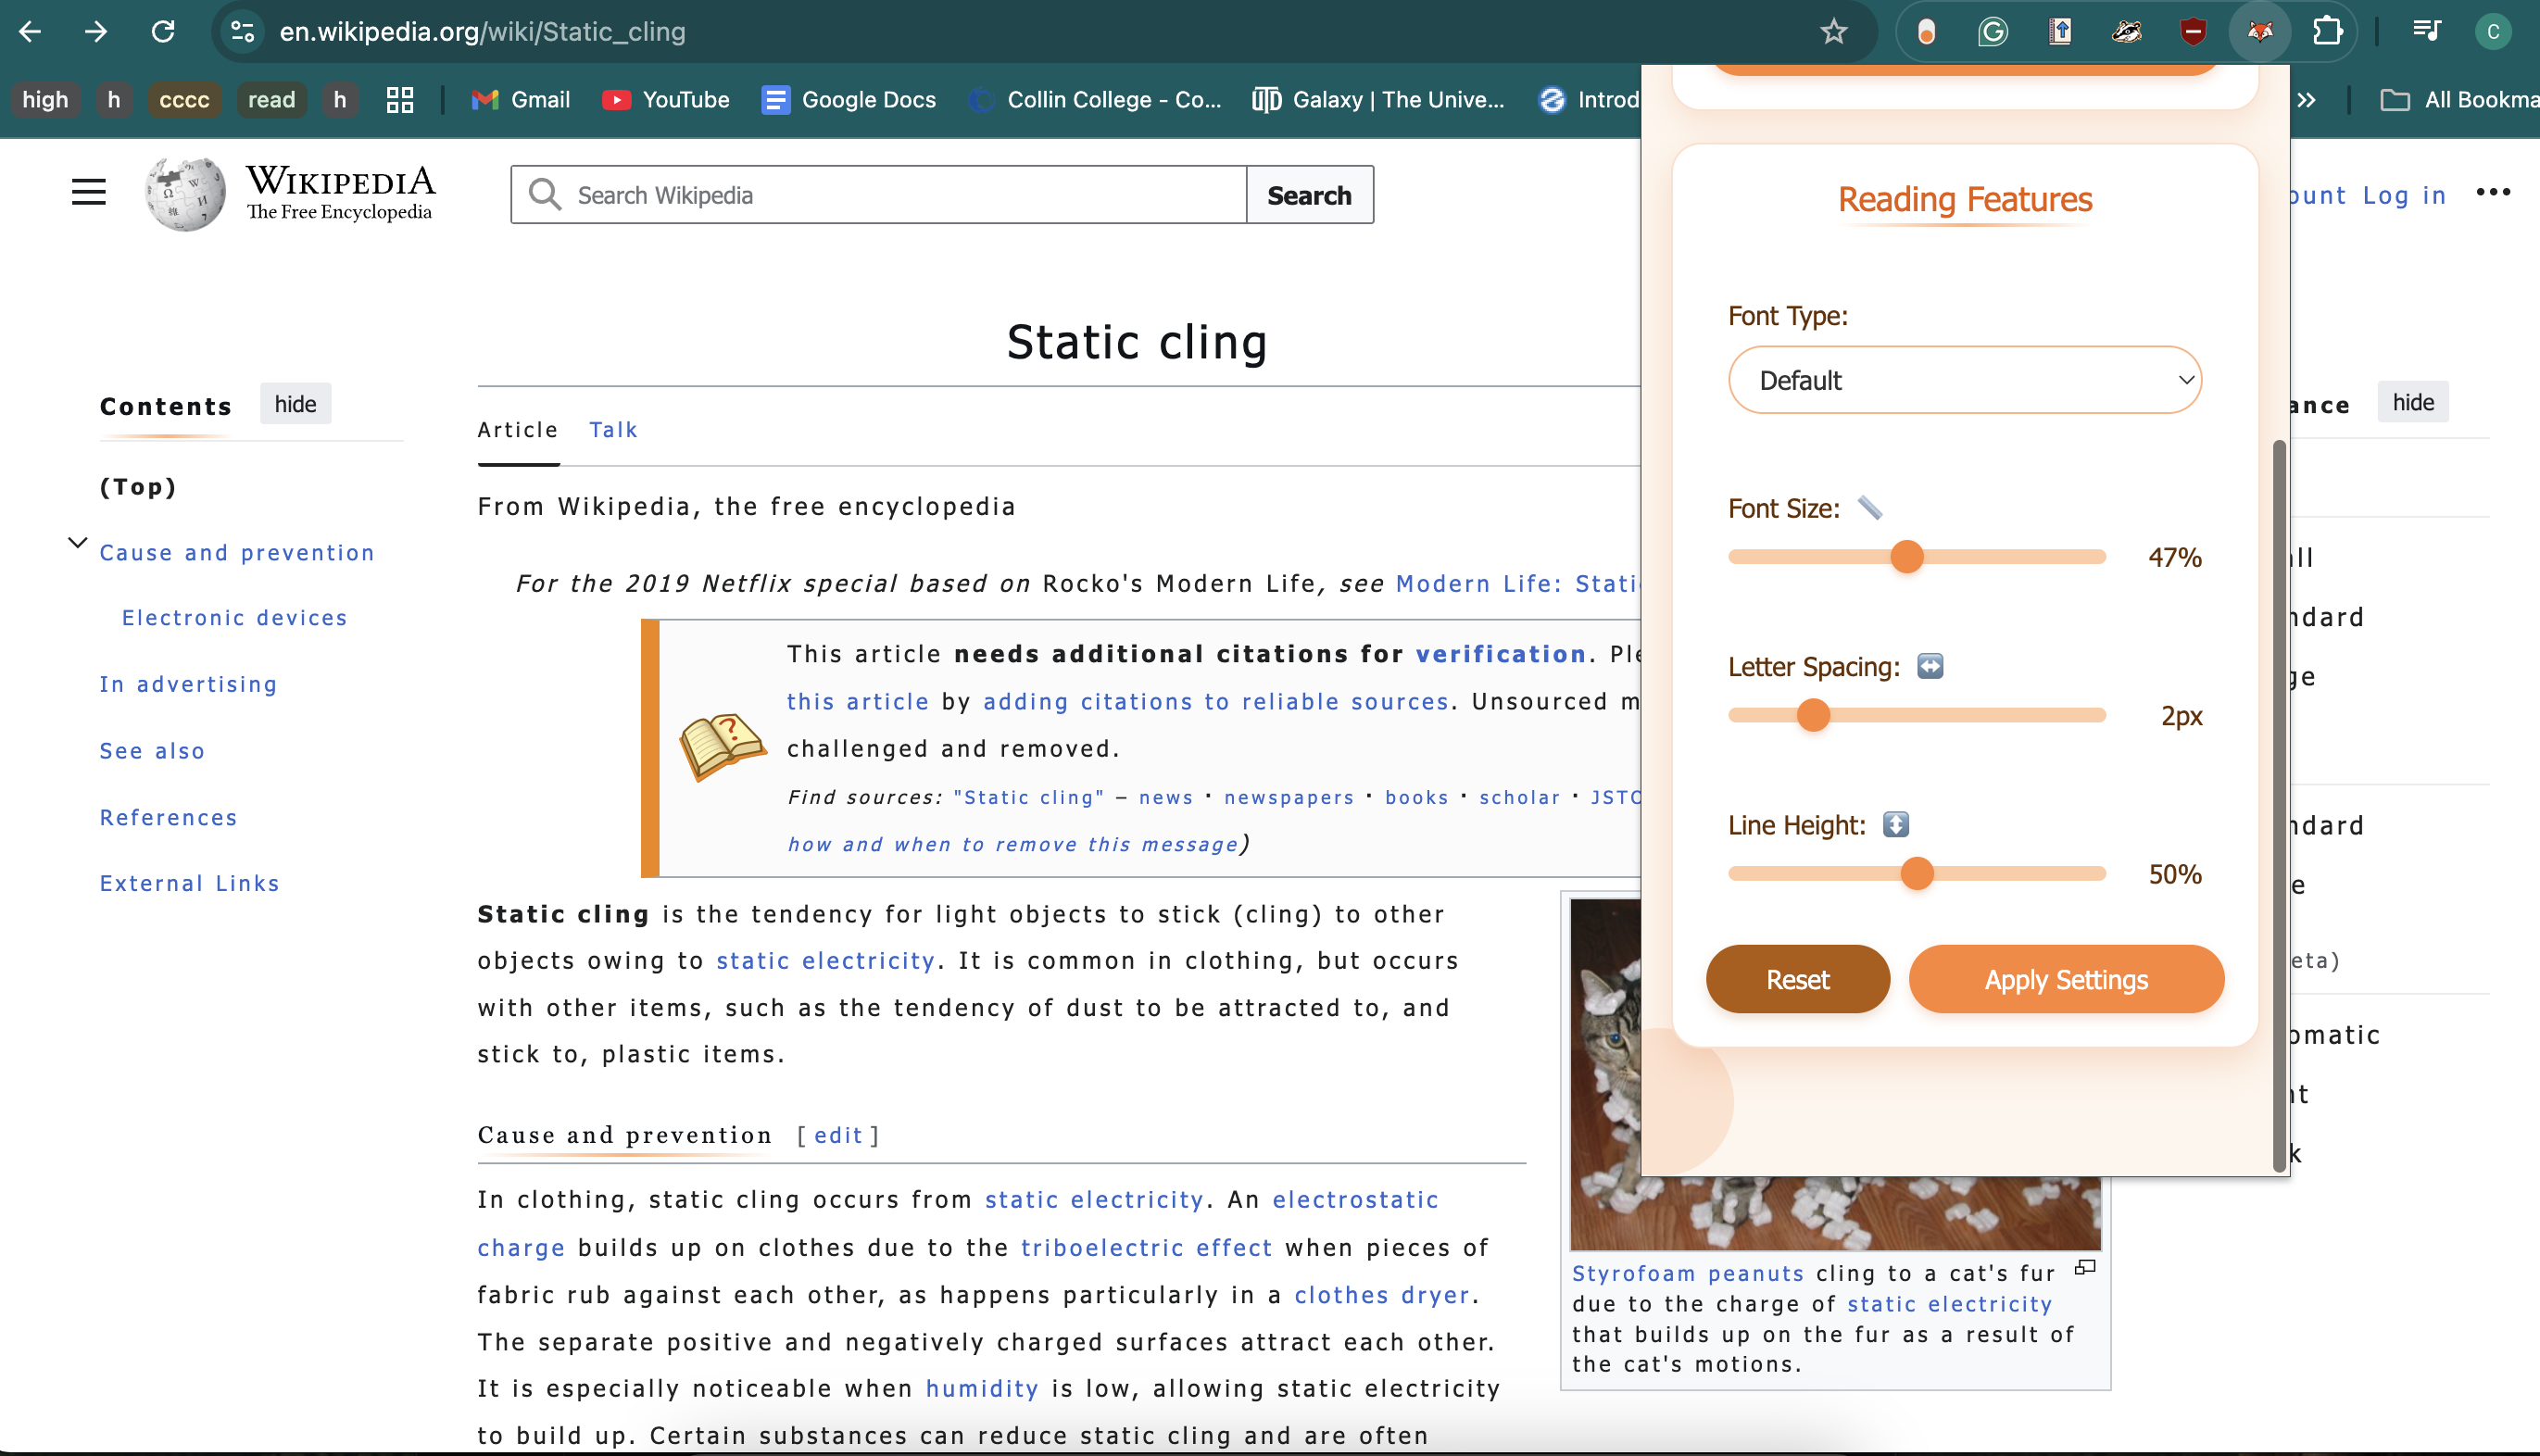The image size is (2540, 1456).
Task: Click the Letter Spacing slider handle
Action: pos(1813,715)
